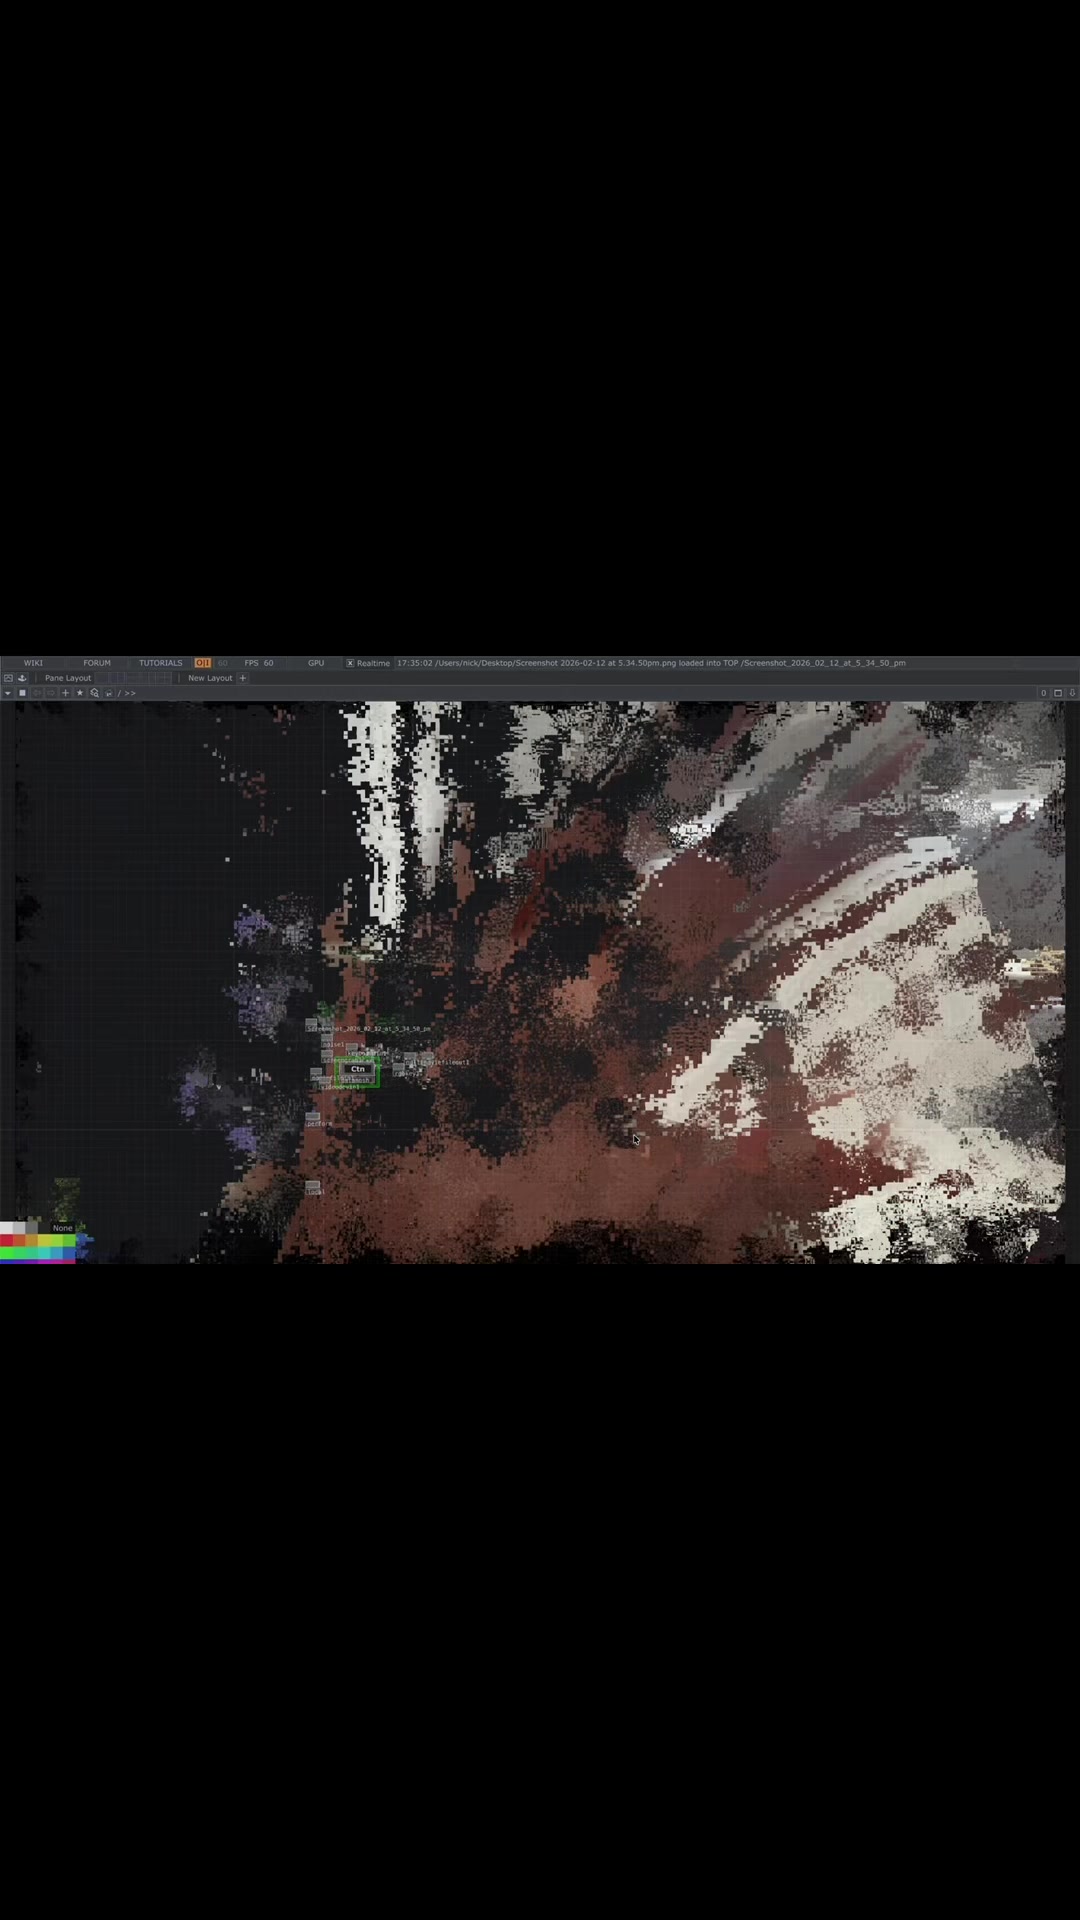The height and width of the screenshot is (1920, 1080).
Task: Open the Pane Layout menu
Action: point(68,678)
